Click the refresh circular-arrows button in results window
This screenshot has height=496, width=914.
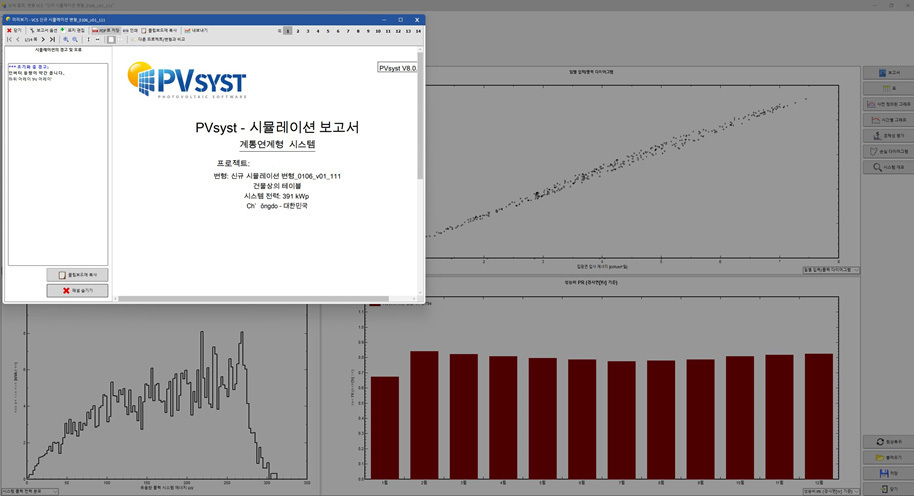(888, 442)
